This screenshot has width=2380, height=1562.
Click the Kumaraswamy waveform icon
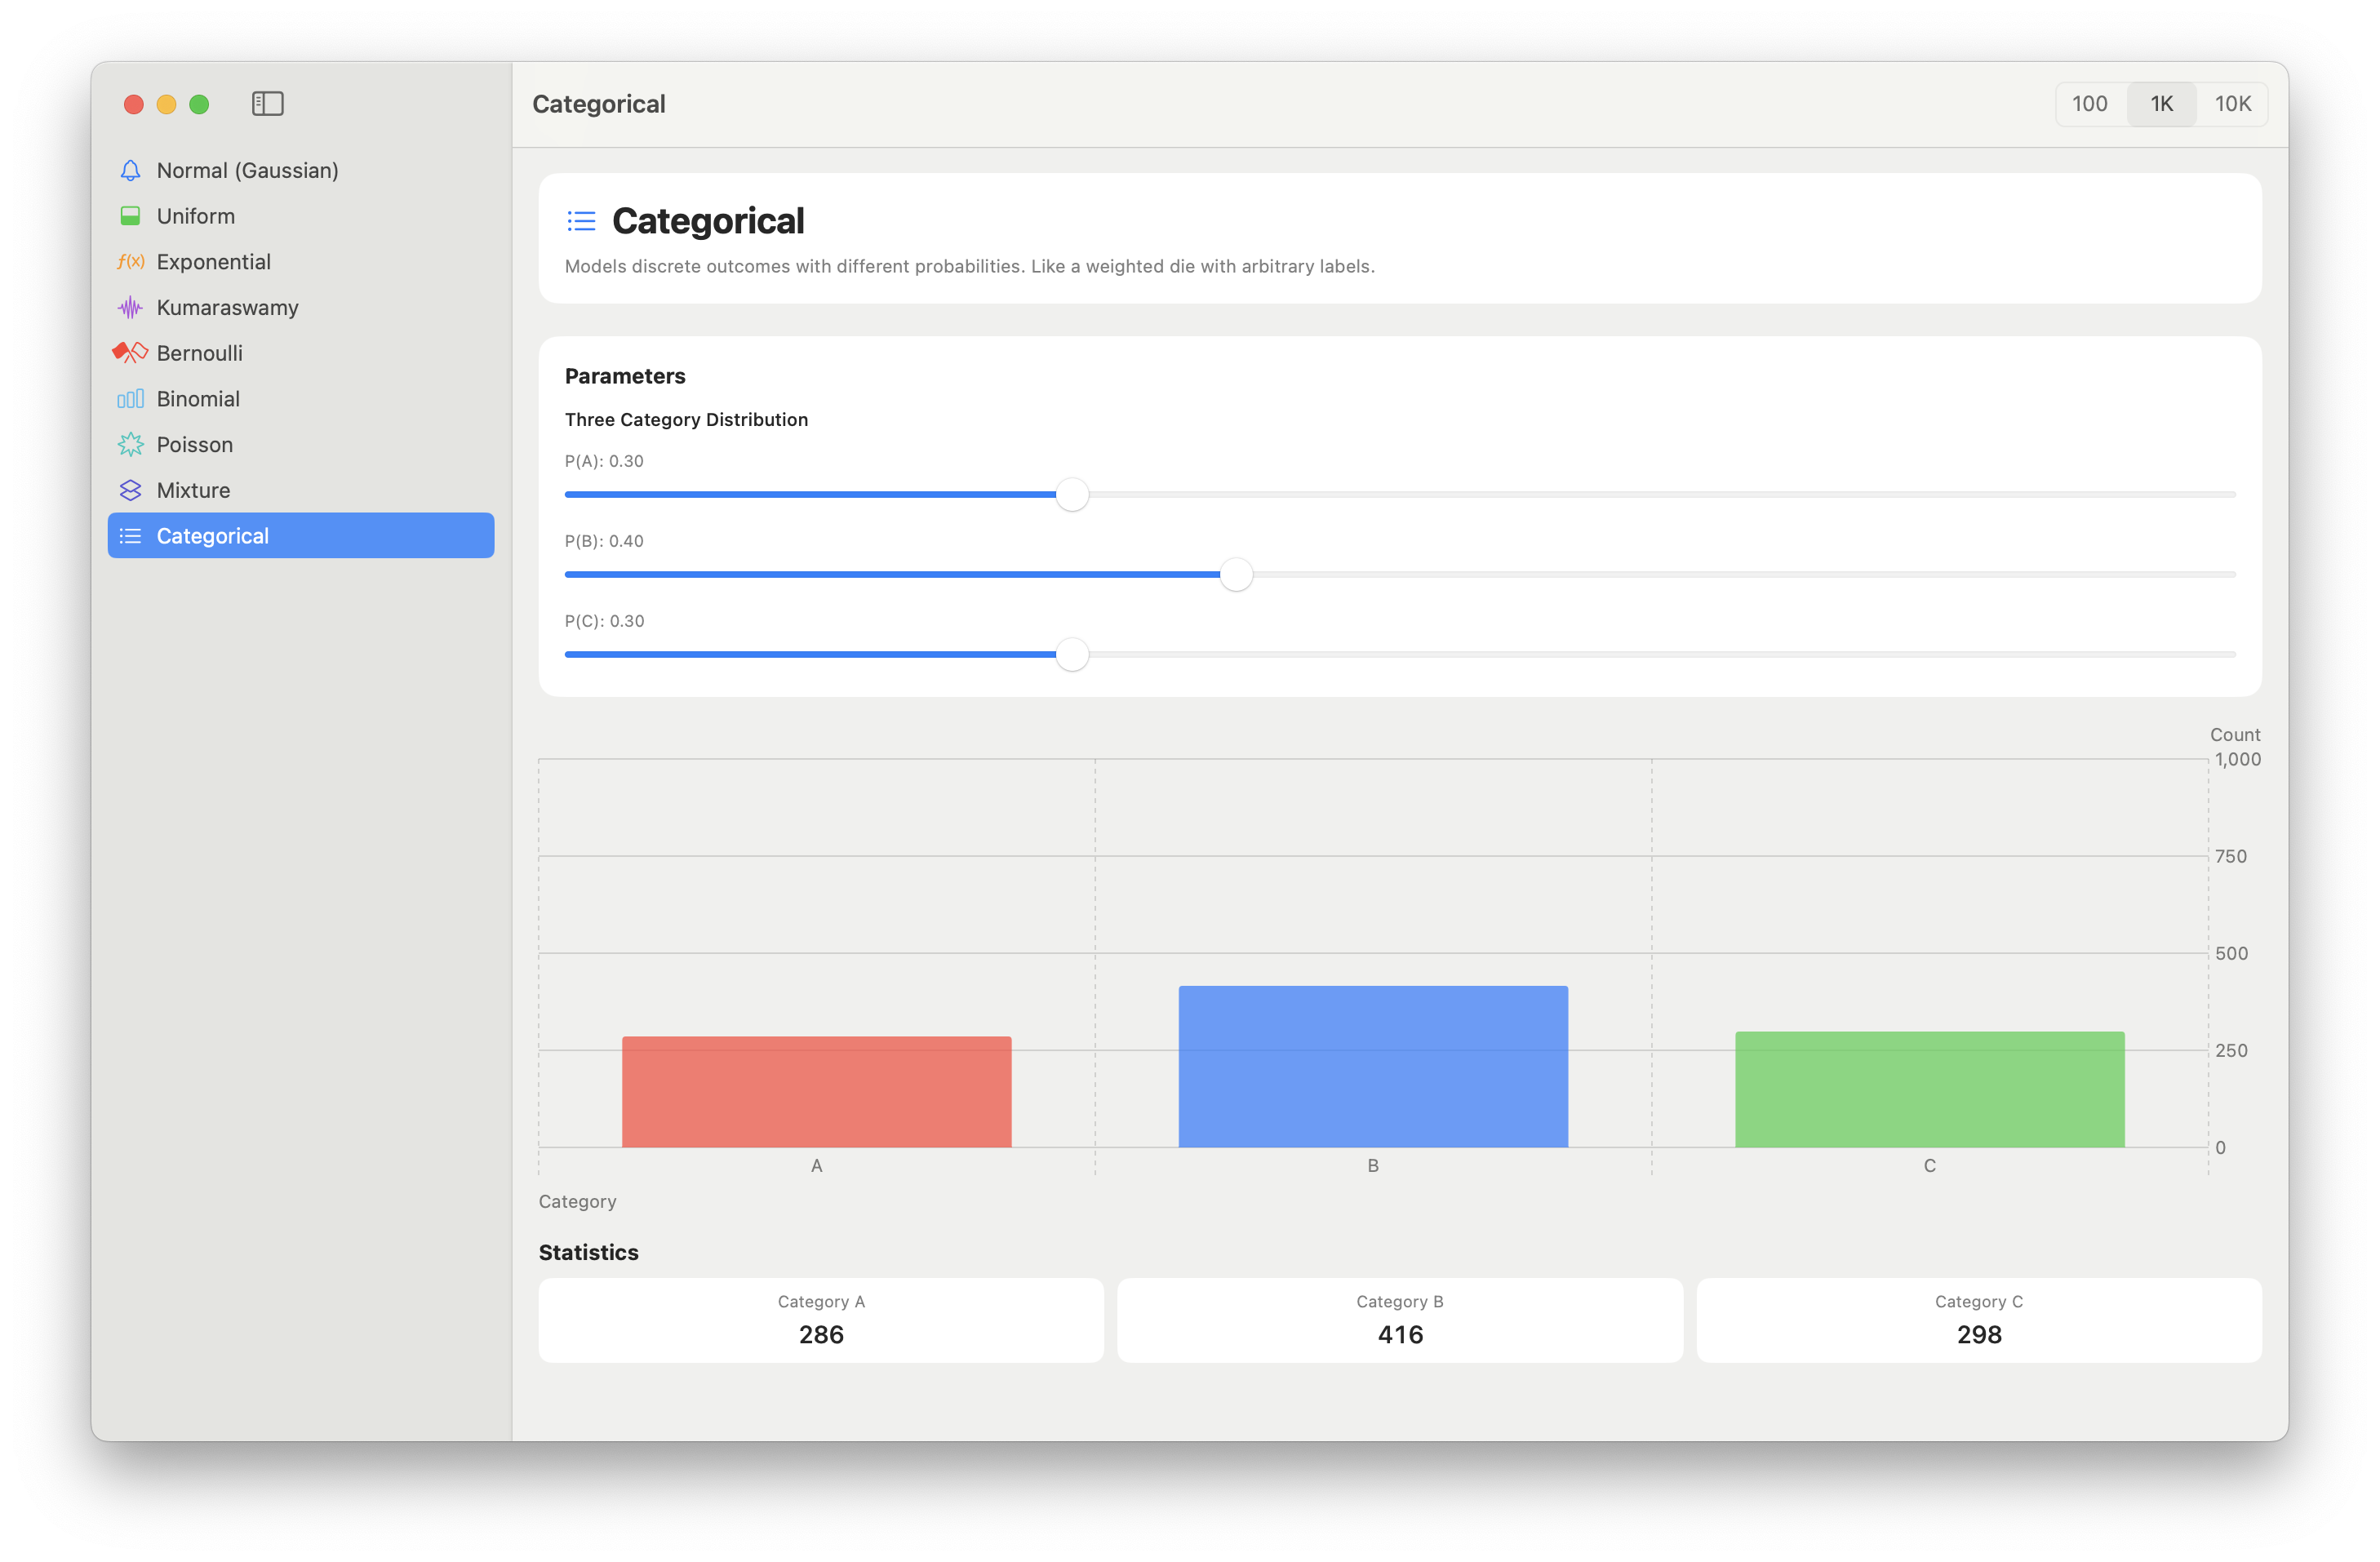tap(130, 307)
